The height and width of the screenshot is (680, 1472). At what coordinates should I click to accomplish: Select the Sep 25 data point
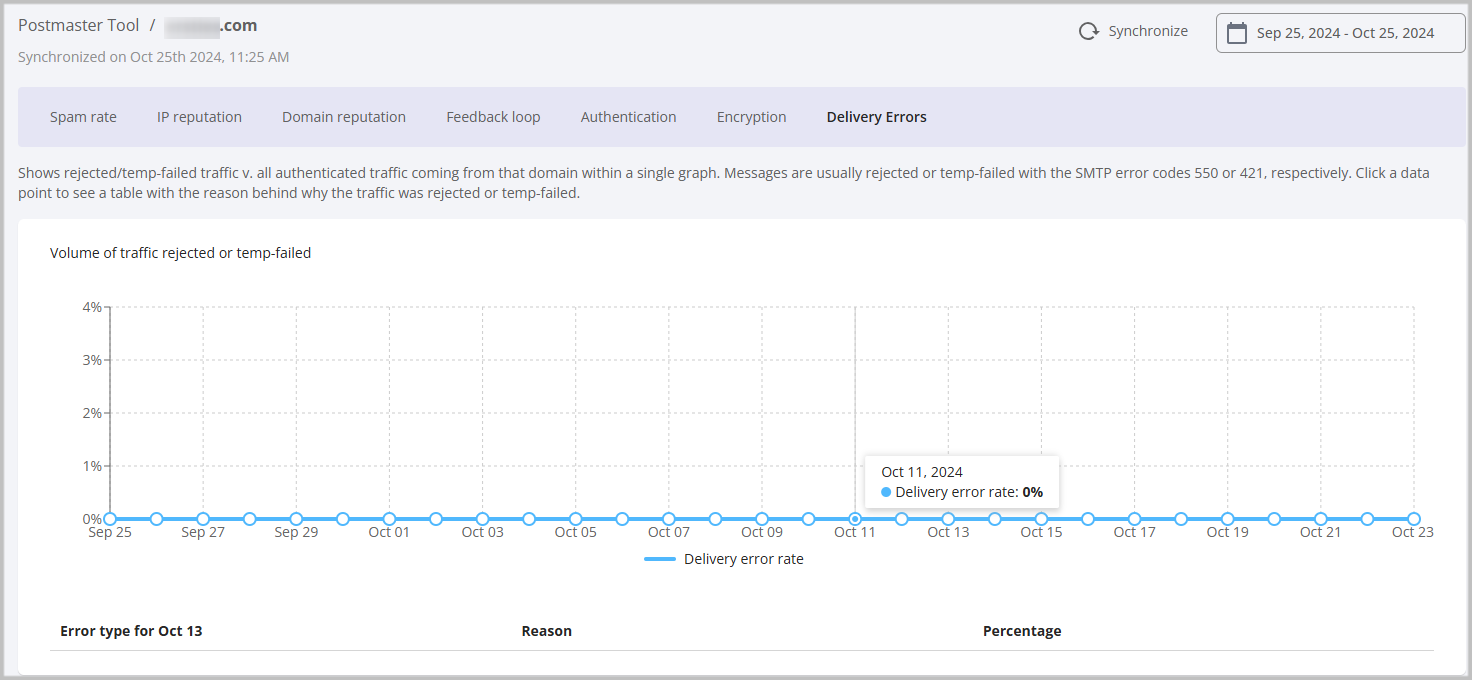(110, 519)
